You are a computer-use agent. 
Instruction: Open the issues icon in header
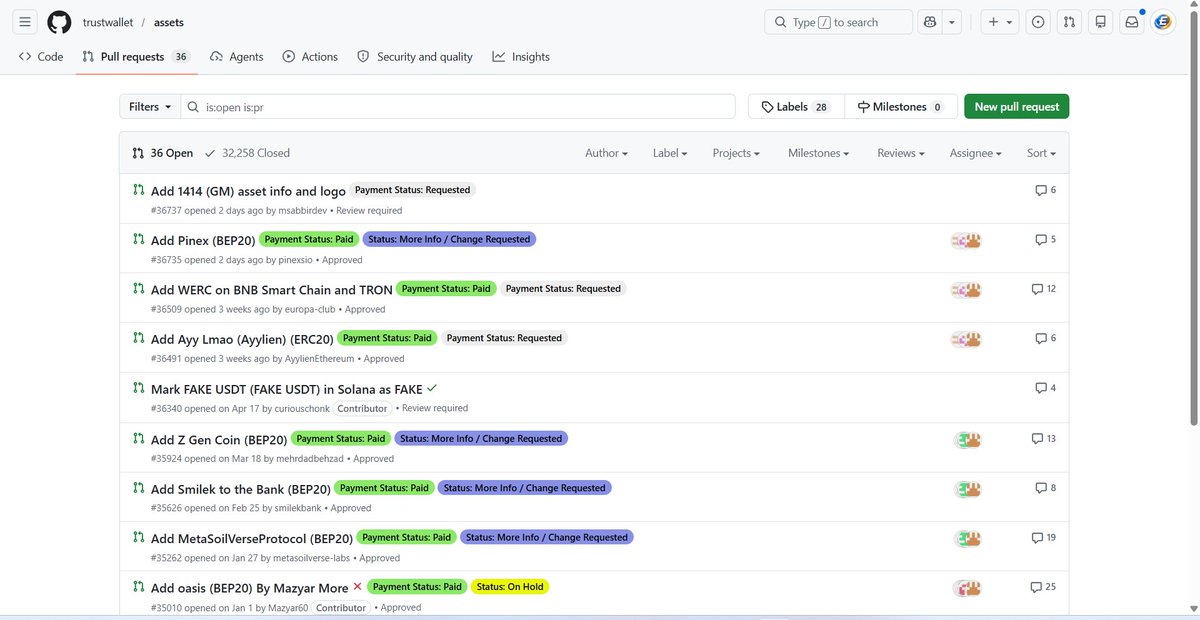[1039, 22]
